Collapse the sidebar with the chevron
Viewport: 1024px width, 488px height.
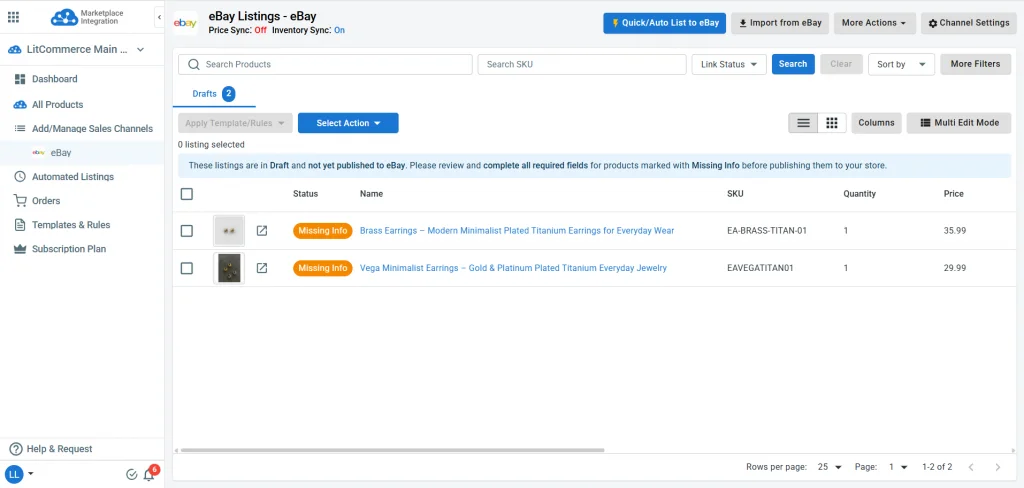[159, 17]
